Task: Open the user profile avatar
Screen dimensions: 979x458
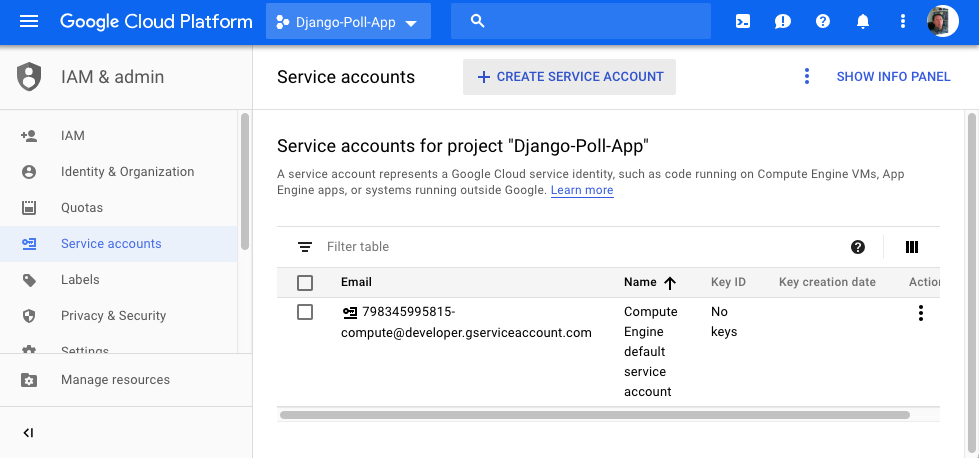Action: coord(942,22)
